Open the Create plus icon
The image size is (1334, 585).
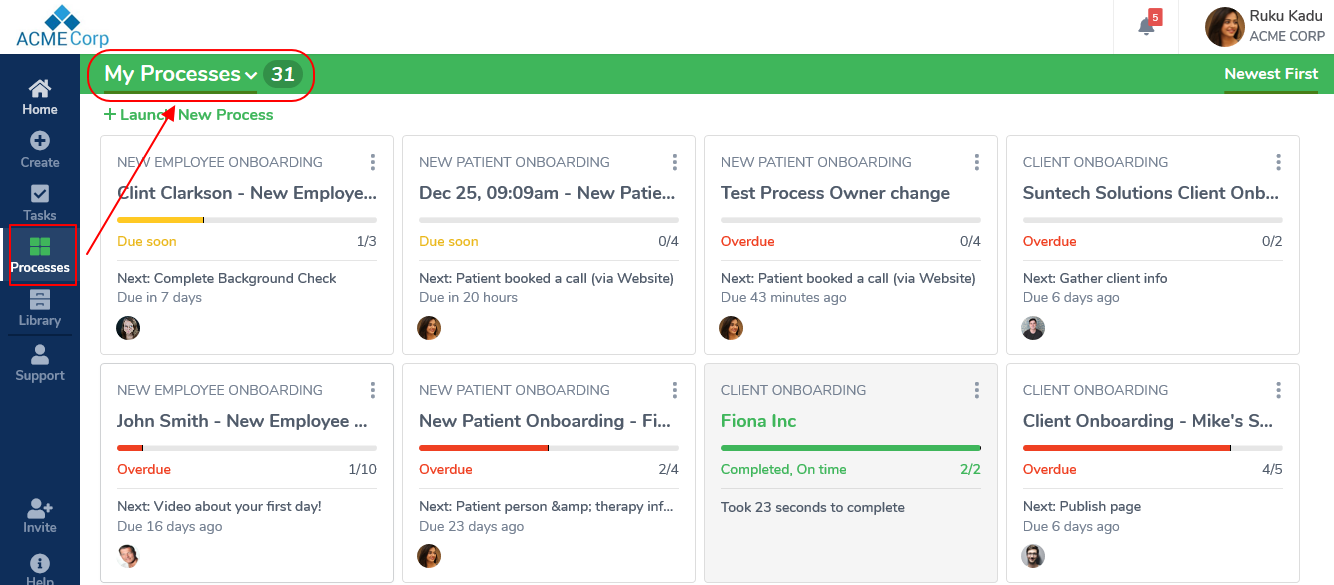[x=40, y=142]
